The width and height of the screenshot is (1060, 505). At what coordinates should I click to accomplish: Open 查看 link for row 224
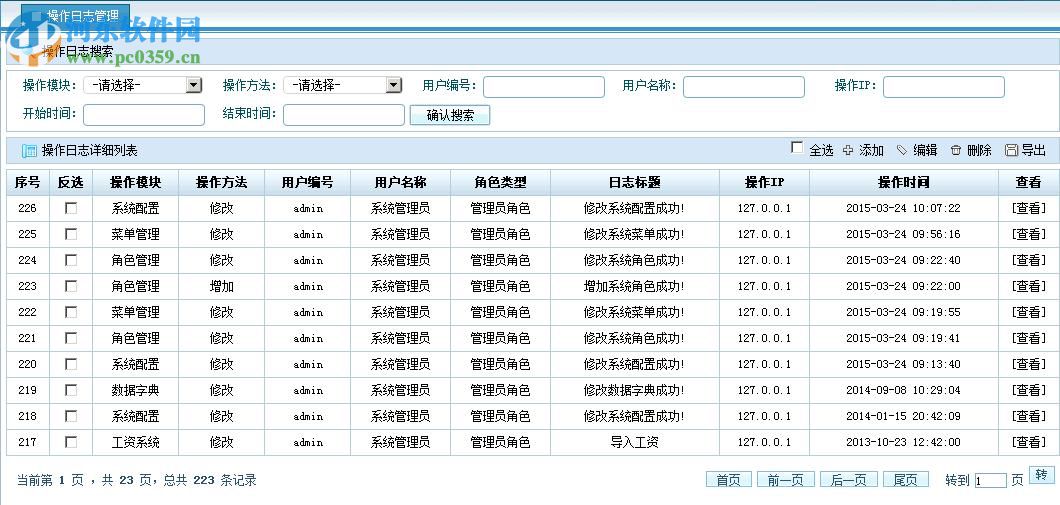[x=1028, y=260]
